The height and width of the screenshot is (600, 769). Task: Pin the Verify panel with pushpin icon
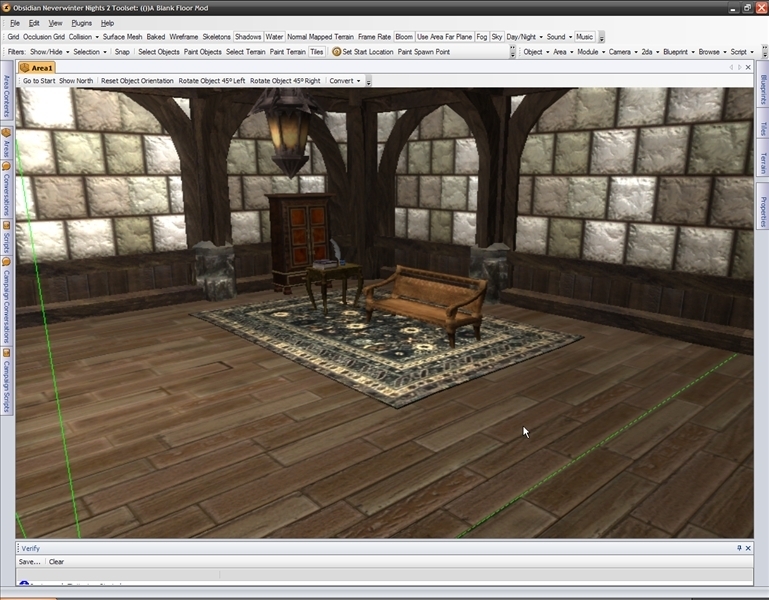(740, 548)
